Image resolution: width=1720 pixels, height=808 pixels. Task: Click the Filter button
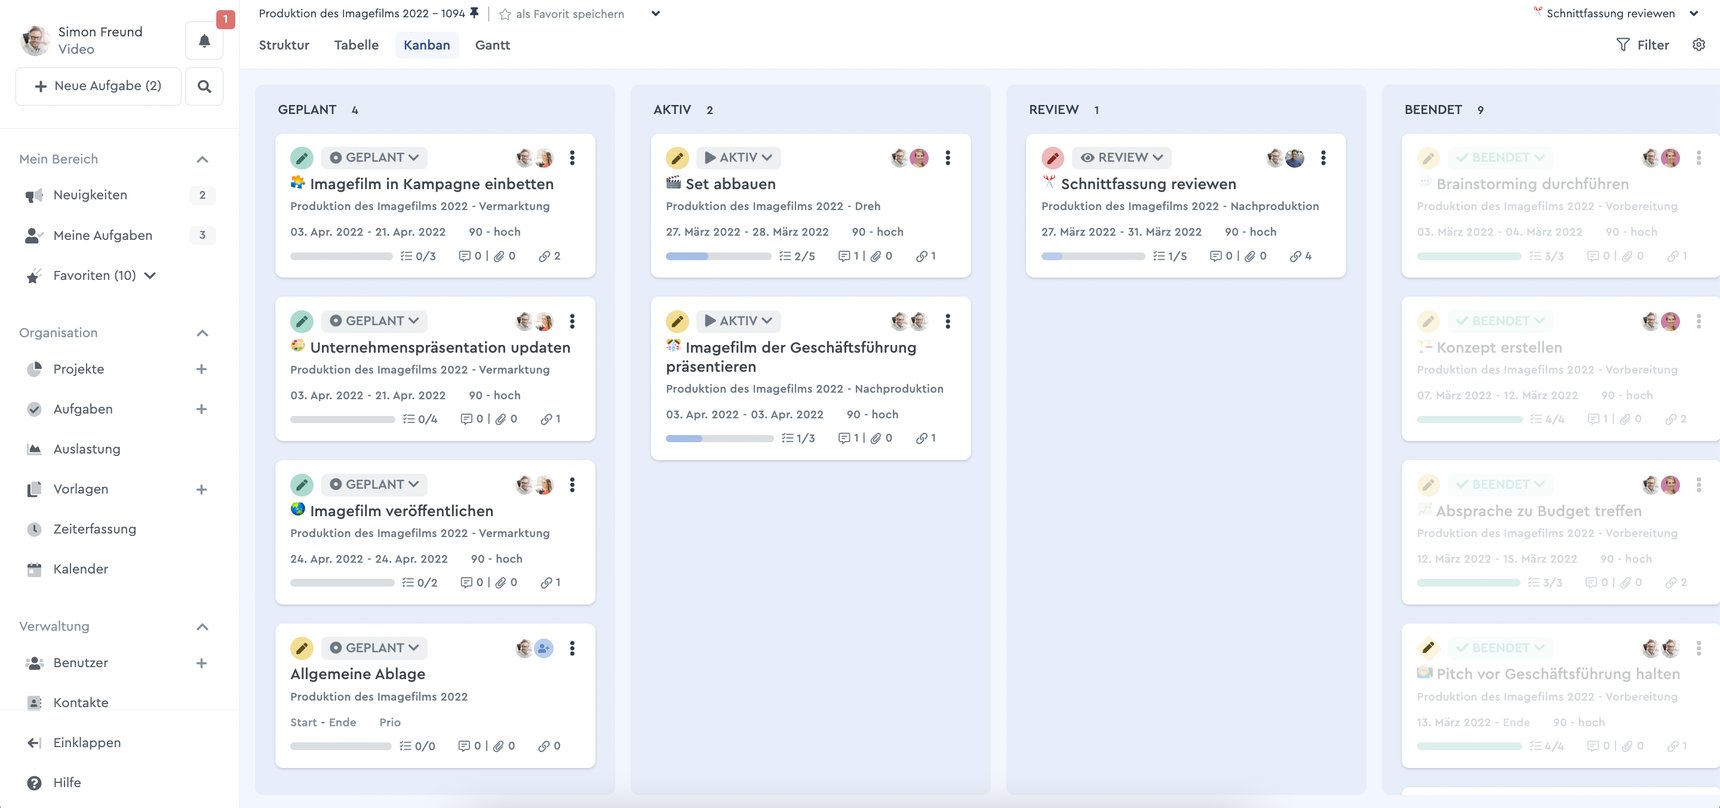pyautogui.click(x=1643, y=45)
